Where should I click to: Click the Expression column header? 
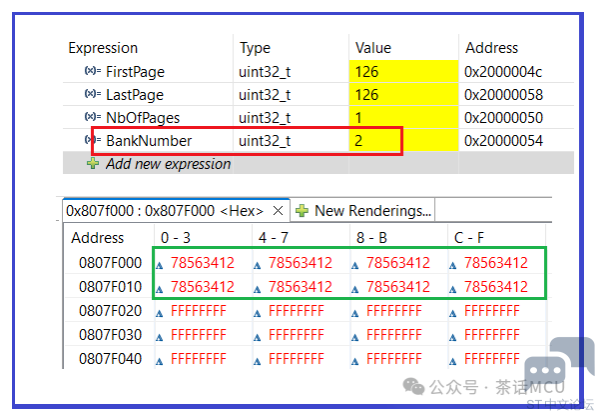pyautogui.click(x=103, y=48)
